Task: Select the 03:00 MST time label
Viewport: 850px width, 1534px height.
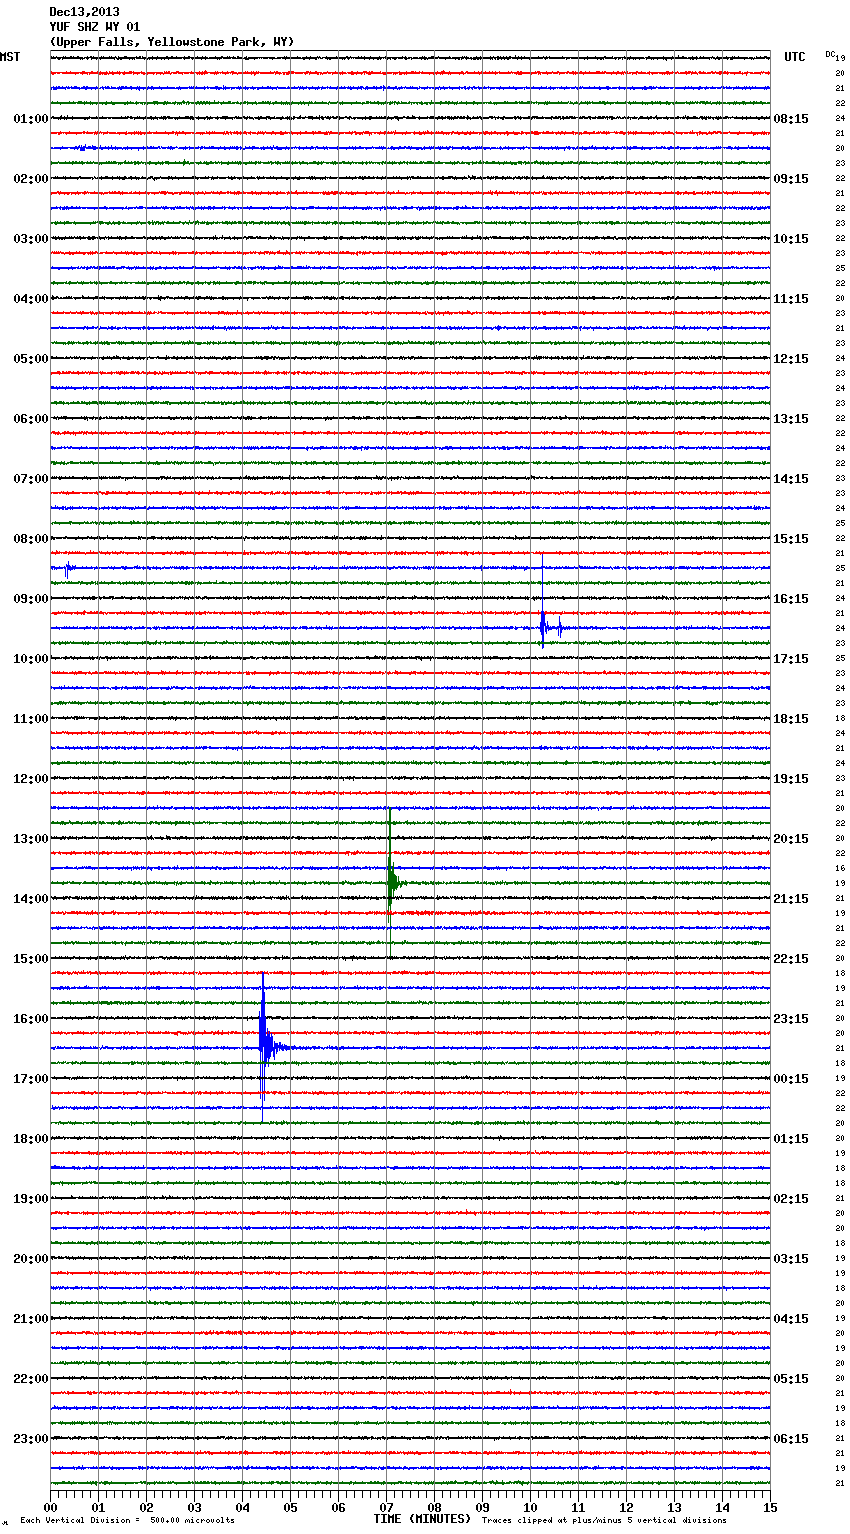Action: pos(30,239)
